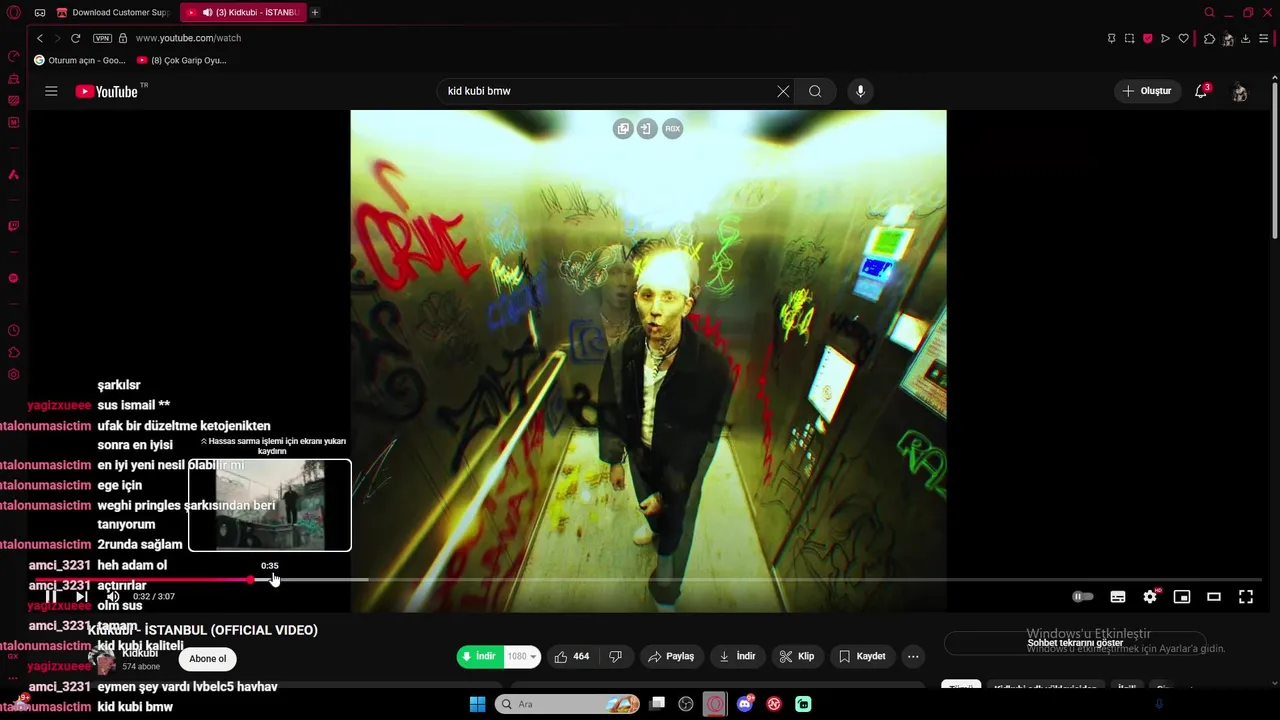Click the seek preview thumbnail at 0:35
Viewport: 1280px width, 720px height.
pyautogui.click(x=270, y=505)
